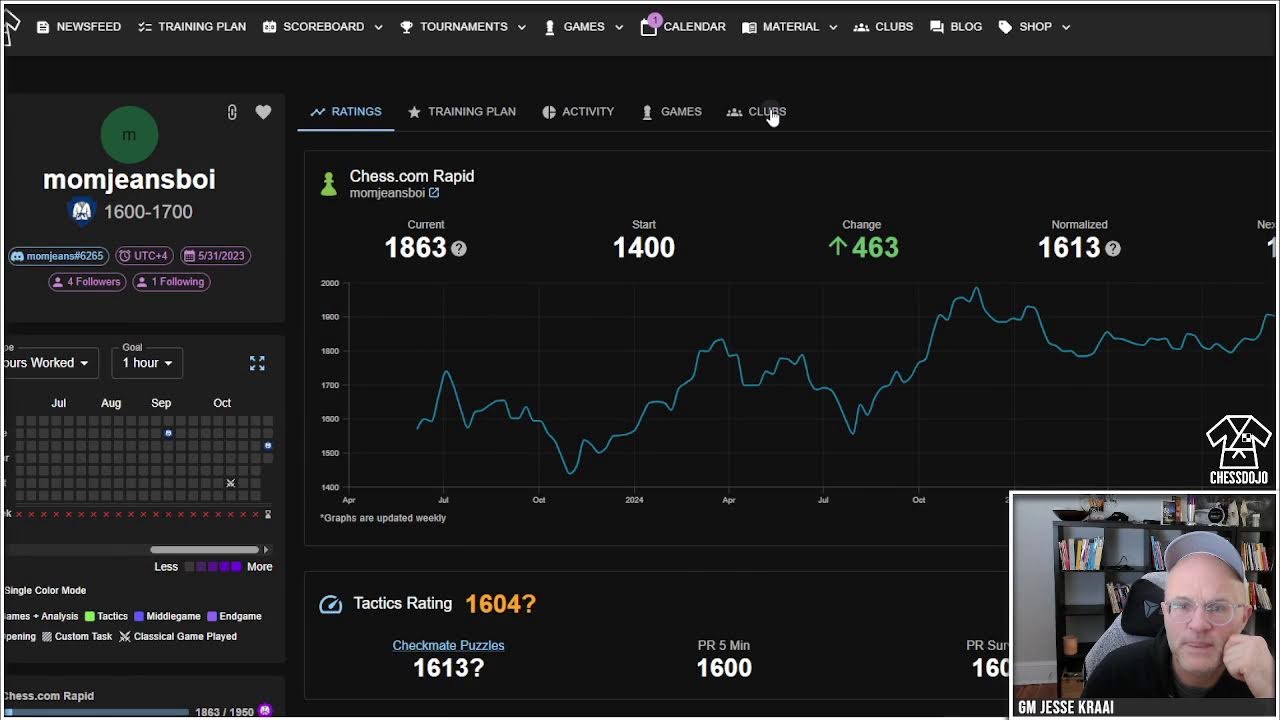Open the Goal 1 hour dropdown
The image size is (1280, 720).
(x=147, y=363)
